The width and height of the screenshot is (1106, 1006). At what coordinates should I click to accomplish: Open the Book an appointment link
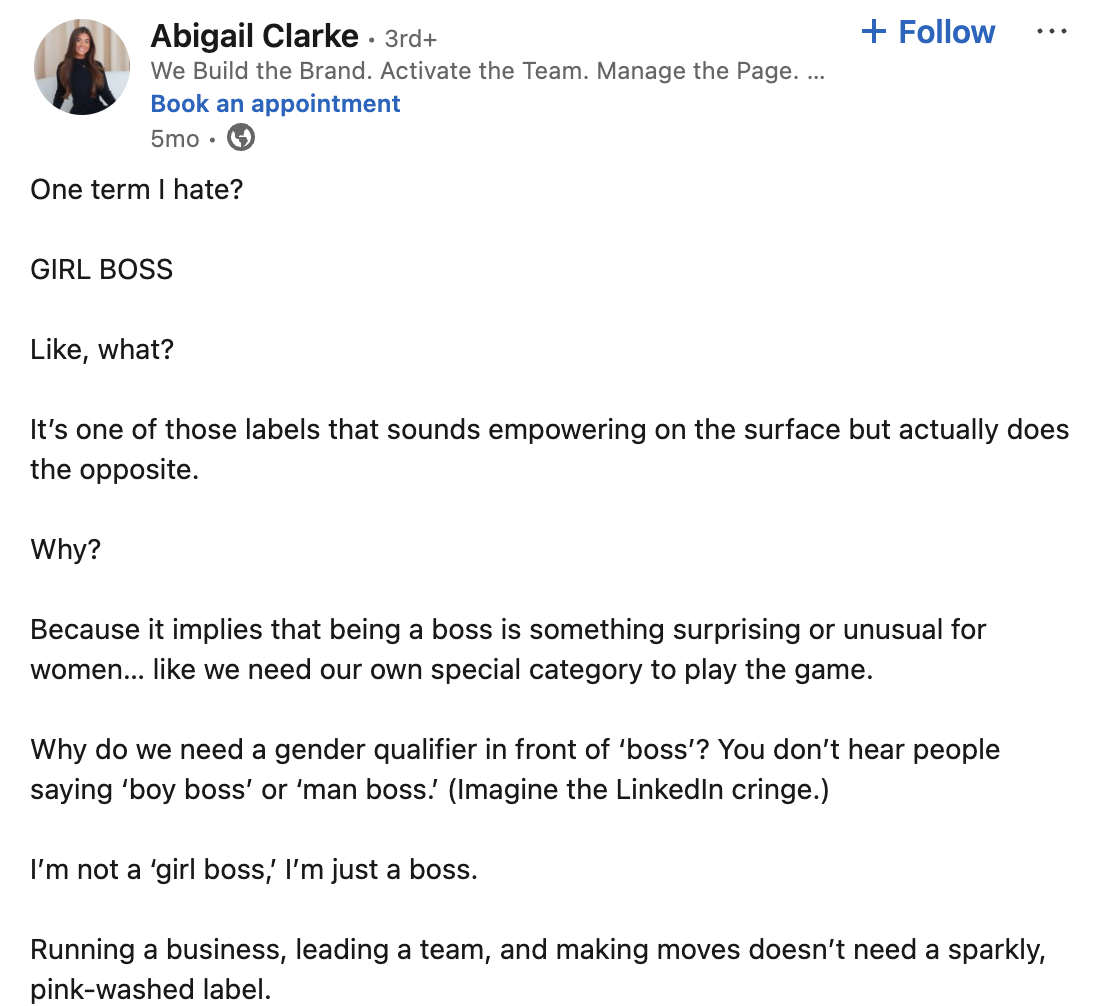pos(275,104)
